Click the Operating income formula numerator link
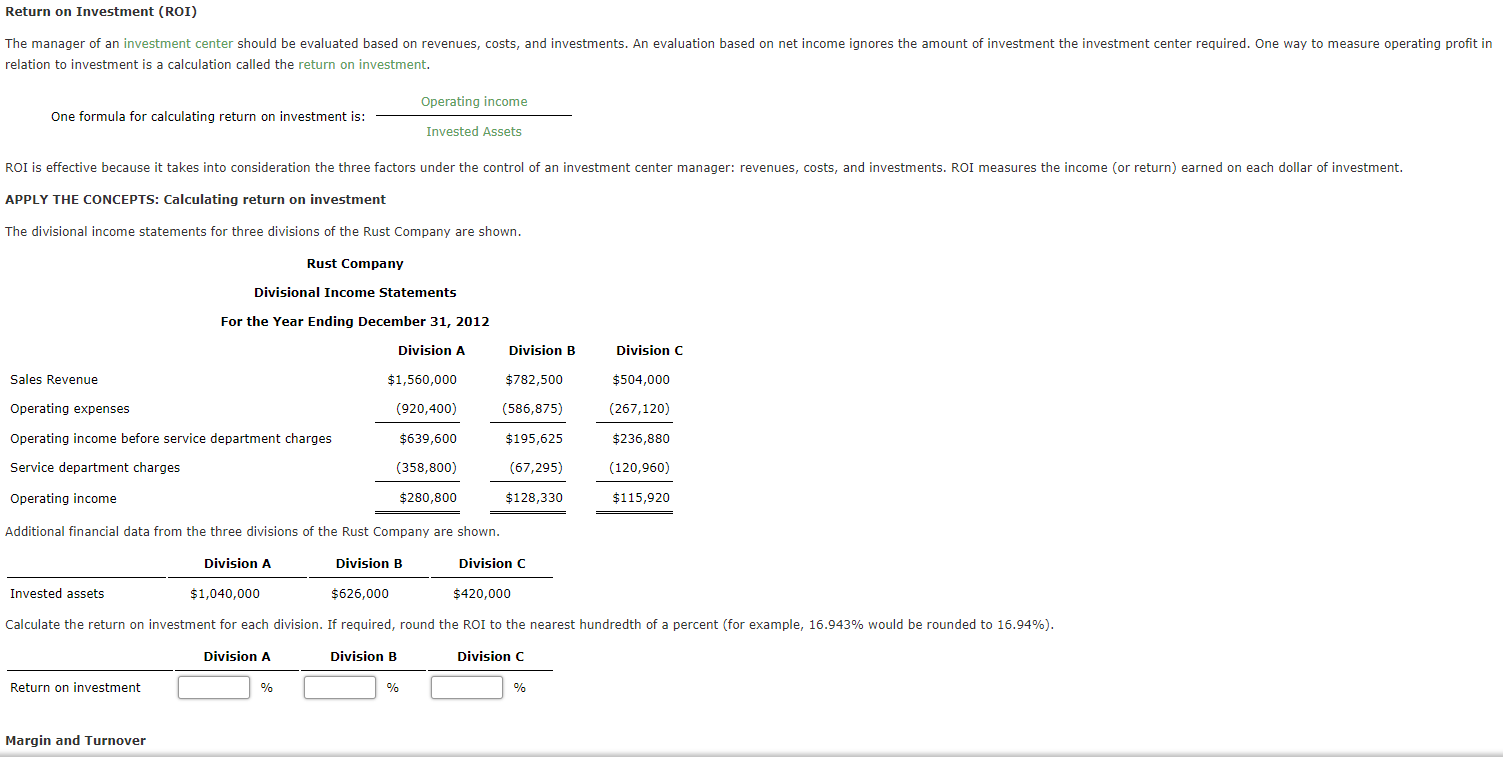 (x=473, y=101)
